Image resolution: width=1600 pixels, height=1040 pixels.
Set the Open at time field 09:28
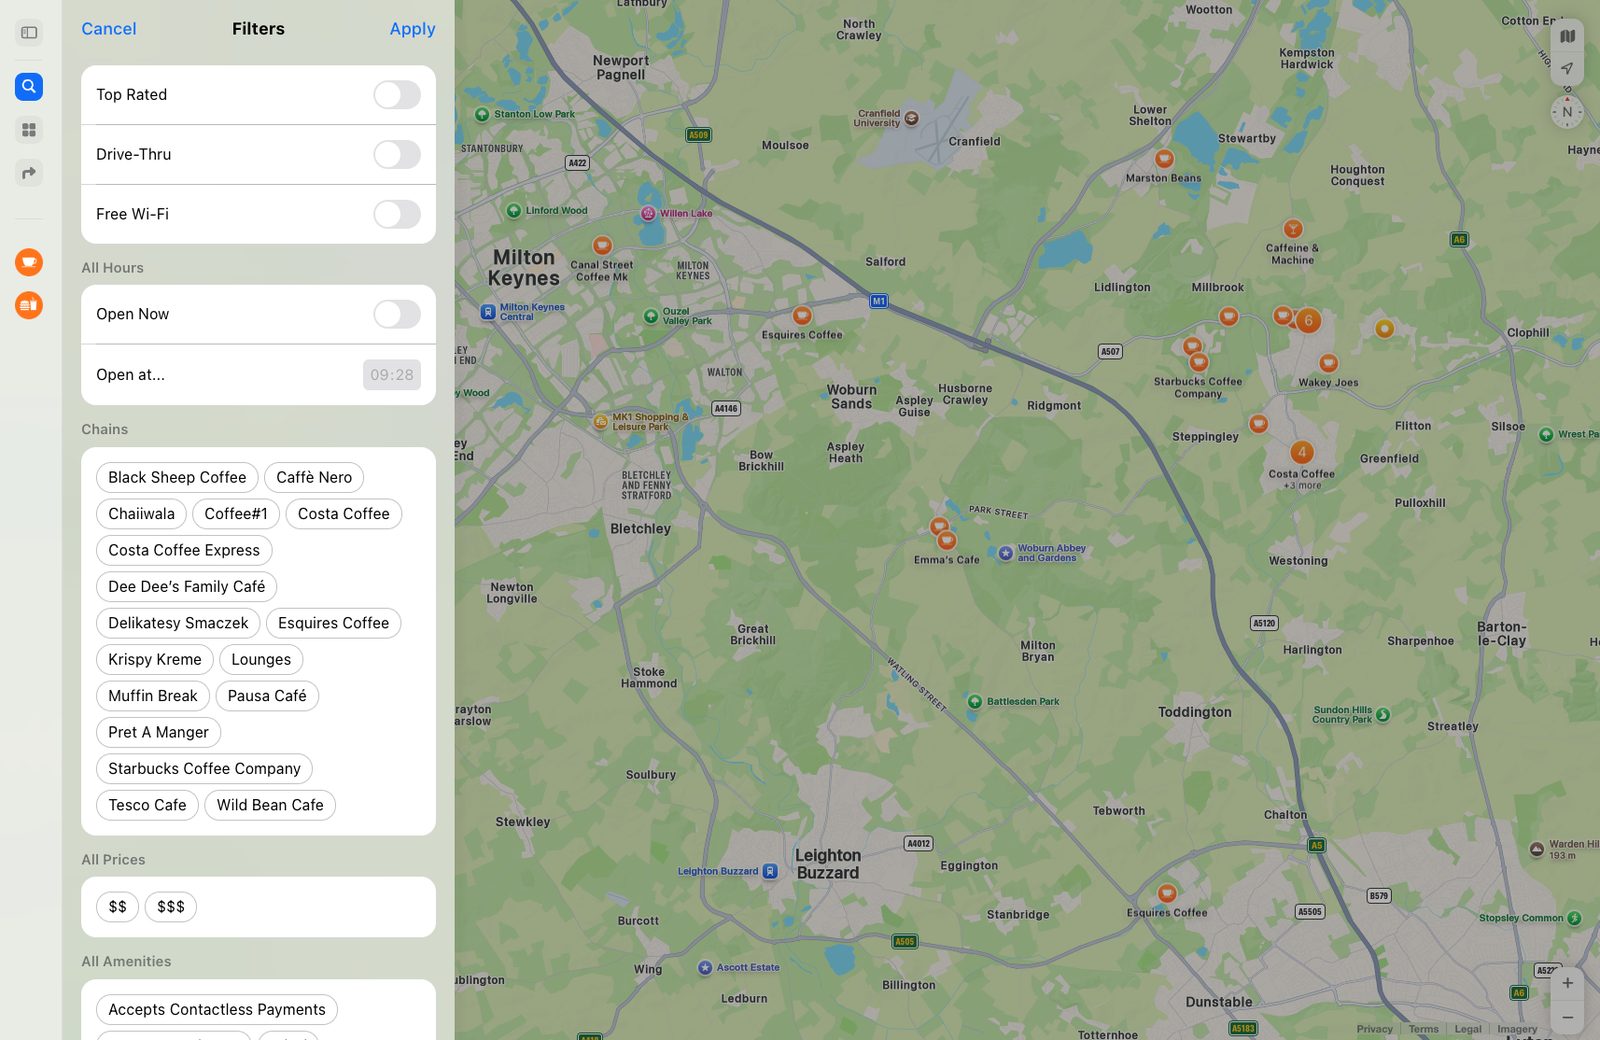coord(392,375)
